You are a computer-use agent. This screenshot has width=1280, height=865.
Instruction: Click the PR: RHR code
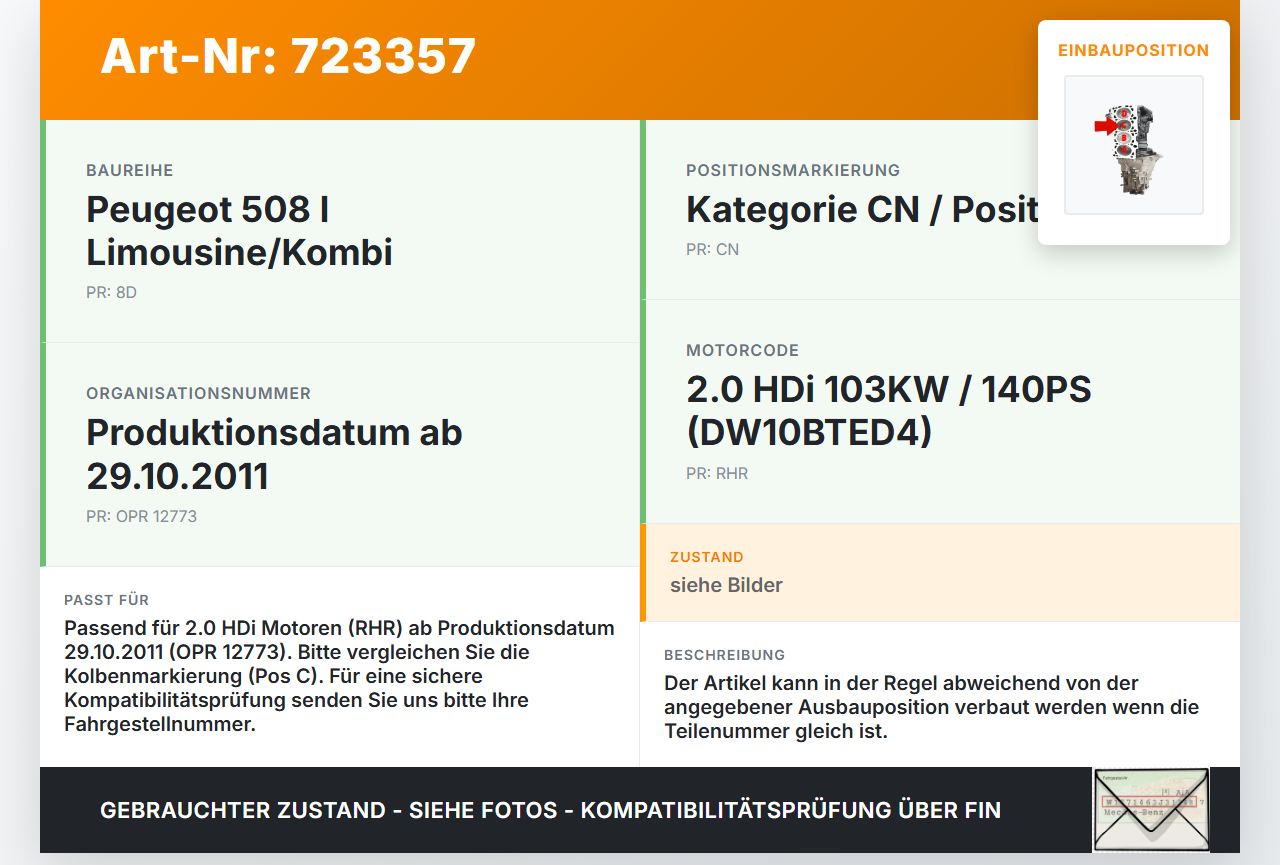click(717, 474)
